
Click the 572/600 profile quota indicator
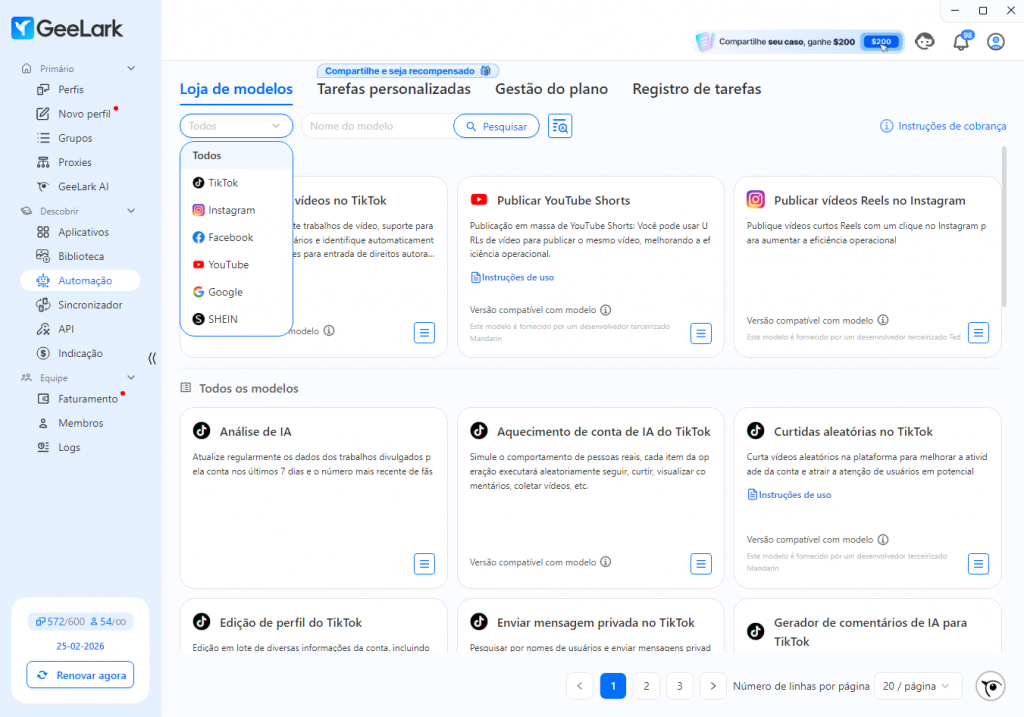[60, 622]
